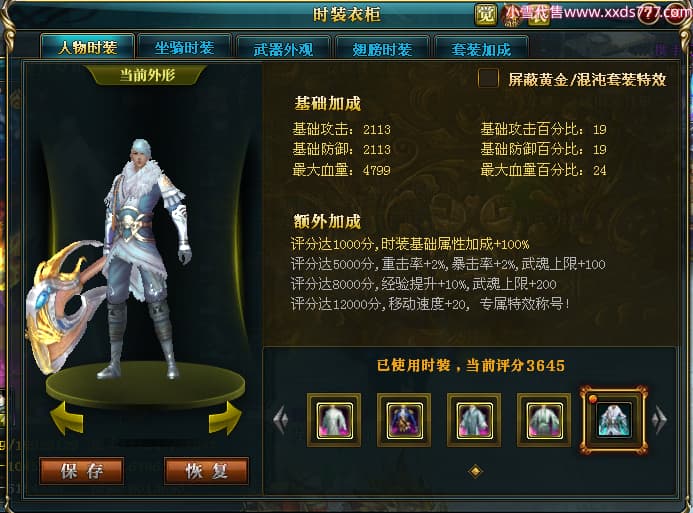Pick the fourth pale green robe costume icon
This screenshot has height=513, width=693.
pos(544,420)
